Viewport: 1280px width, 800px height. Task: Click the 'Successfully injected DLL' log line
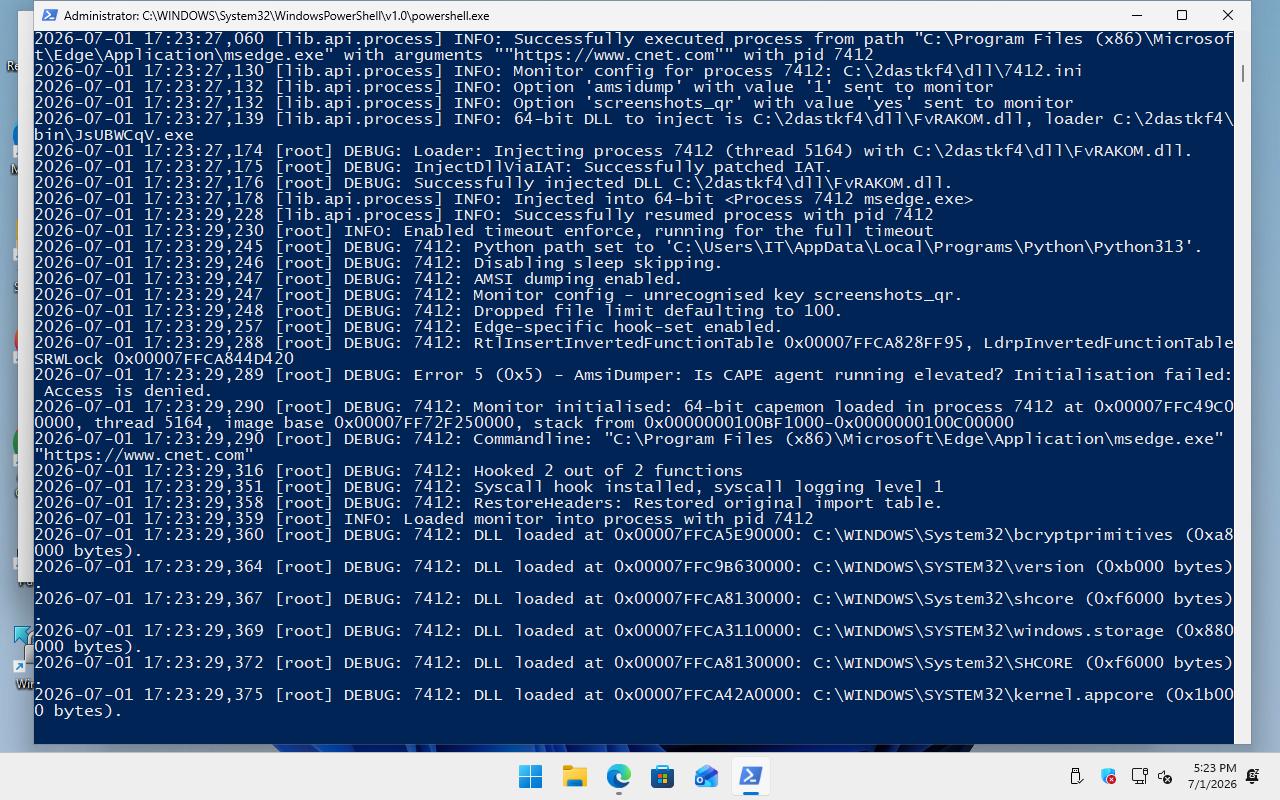pos(494,183)
